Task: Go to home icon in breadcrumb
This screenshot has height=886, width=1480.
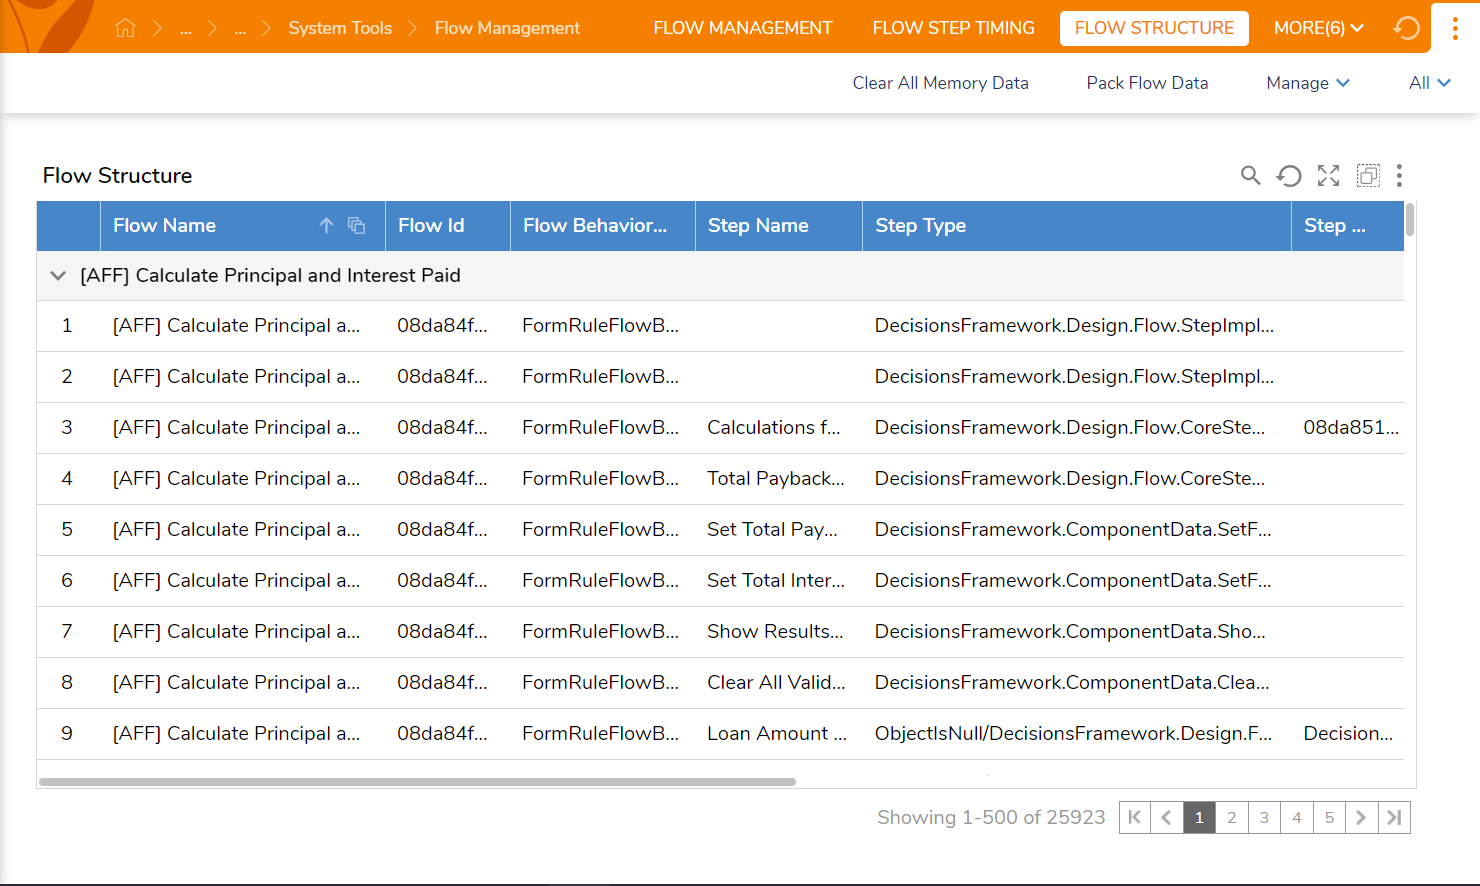Action: click(x=125, y=28)
